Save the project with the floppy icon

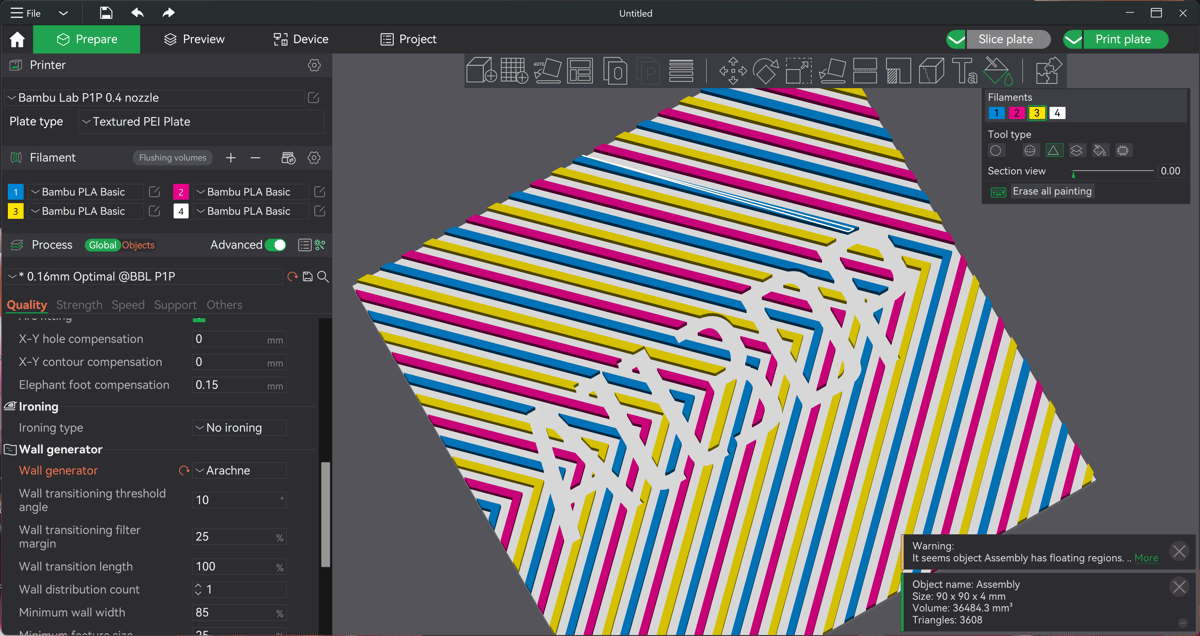click(106, 13)
